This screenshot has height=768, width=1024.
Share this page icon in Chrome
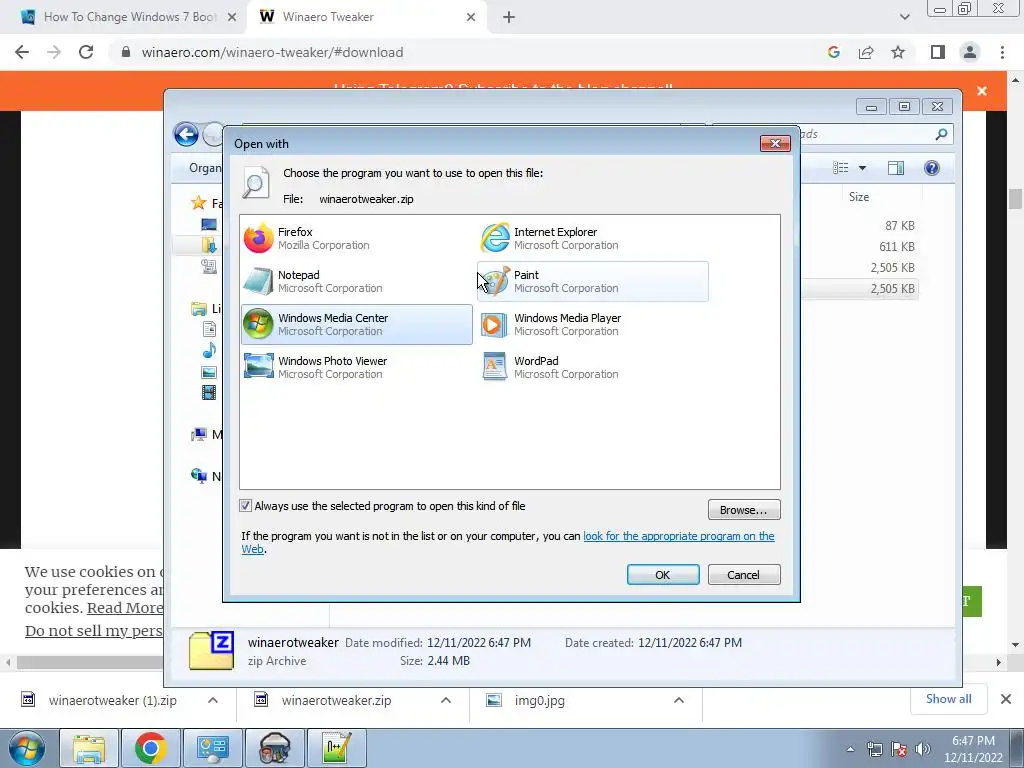[866, 52]
